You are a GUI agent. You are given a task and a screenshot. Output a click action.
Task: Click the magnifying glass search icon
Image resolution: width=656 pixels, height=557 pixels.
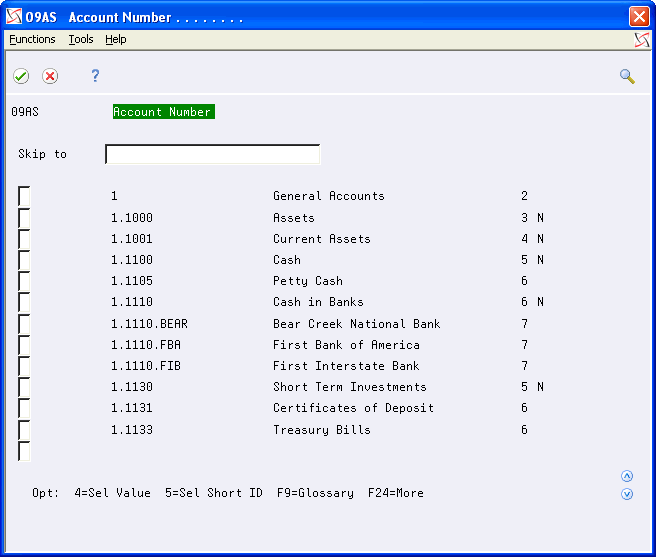tap(627, 77)
